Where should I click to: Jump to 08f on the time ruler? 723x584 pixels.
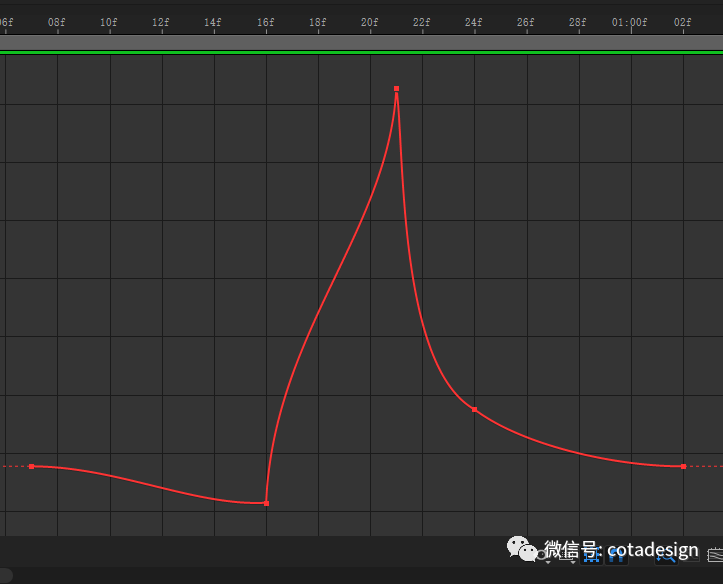[57, 22]
